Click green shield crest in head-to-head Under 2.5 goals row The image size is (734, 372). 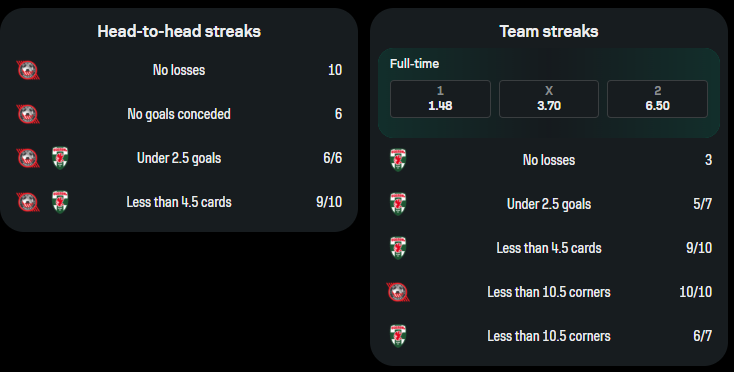[x=60, y=158]
